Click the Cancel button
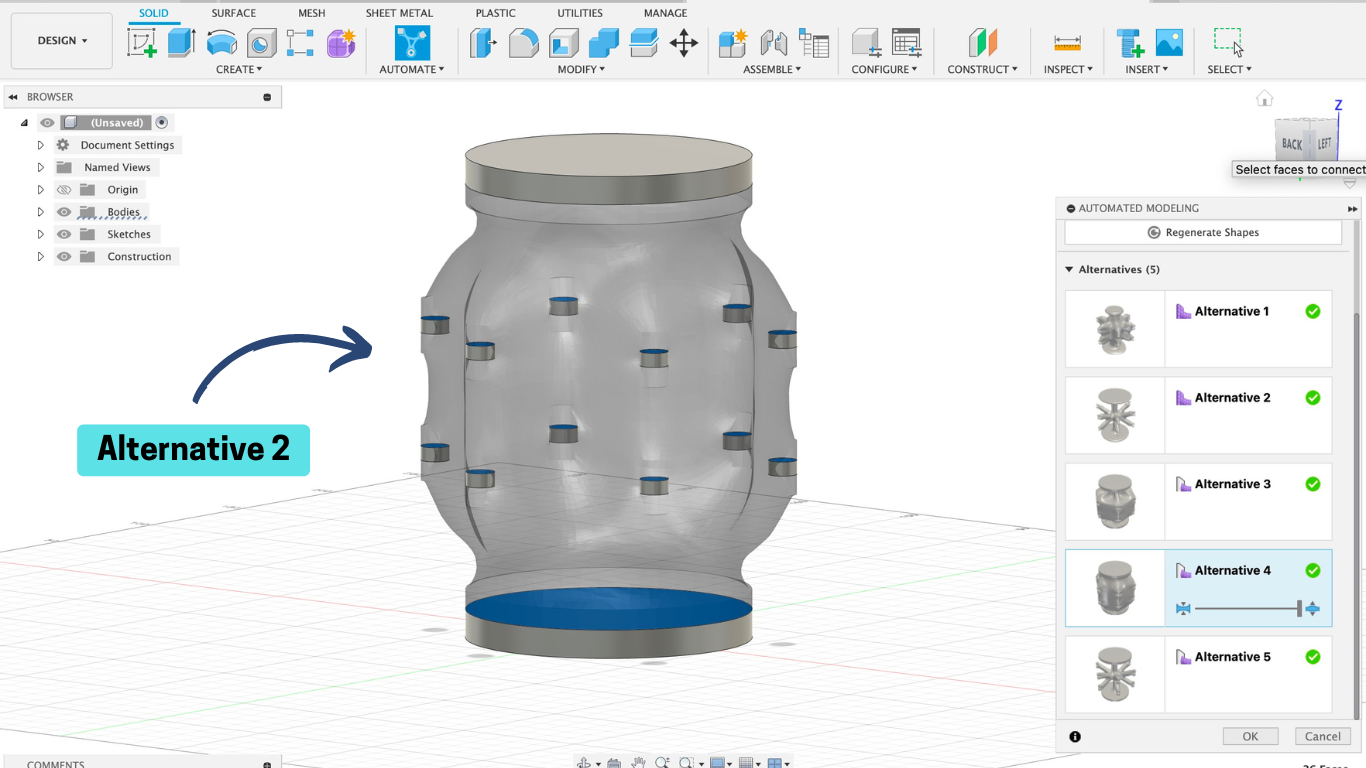The height and width of the screenshot is (768, 1366). (1322, 736)
